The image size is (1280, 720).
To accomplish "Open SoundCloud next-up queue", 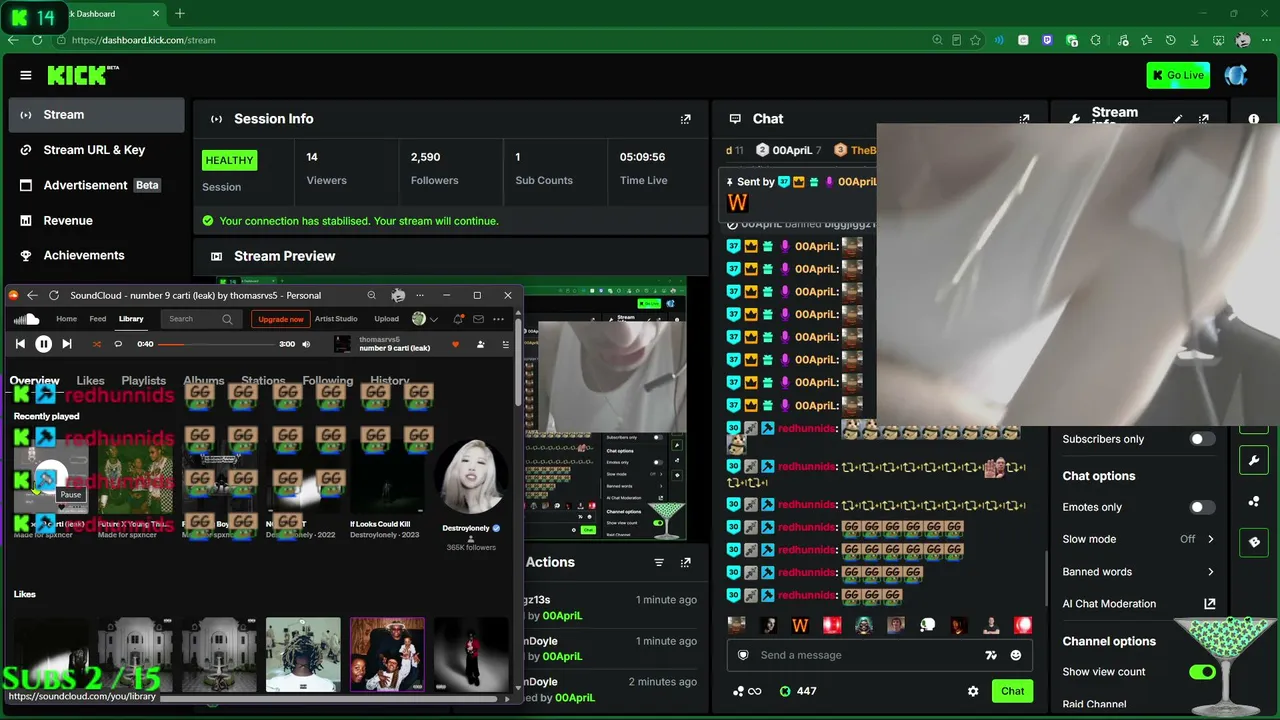I will pyautogui.click(x=505, y=344).
